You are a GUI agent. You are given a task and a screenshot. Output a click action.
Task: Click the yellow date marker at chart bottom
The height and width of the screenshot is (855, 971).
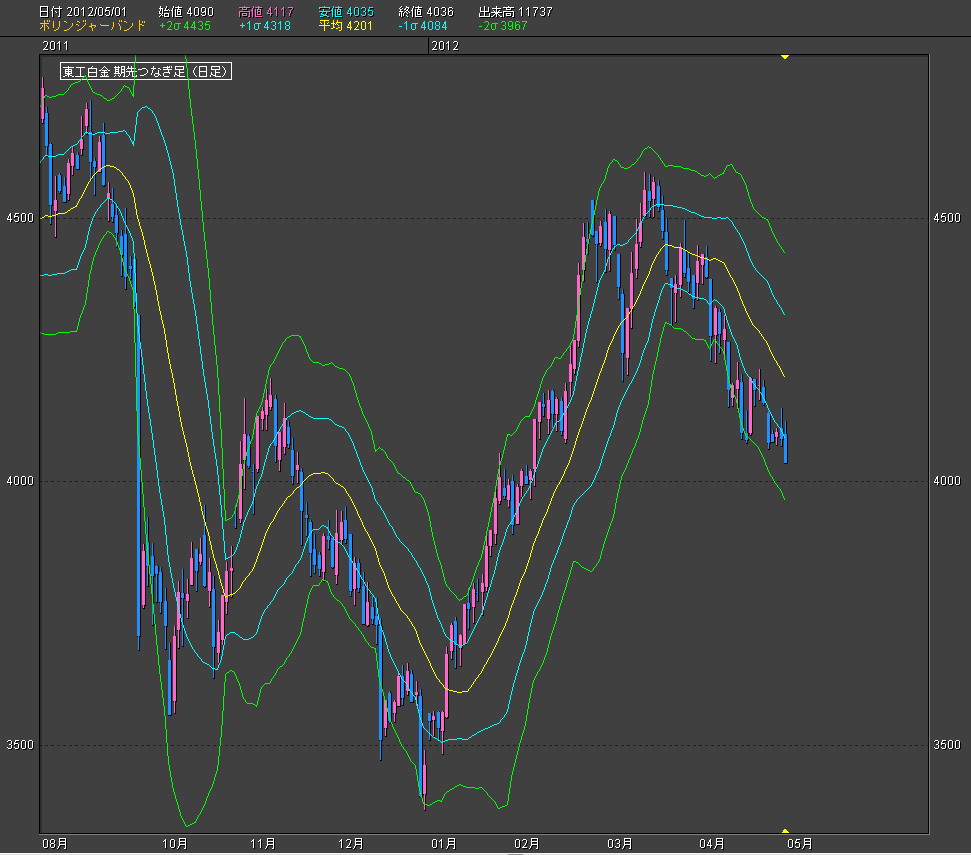pos(785,831)
